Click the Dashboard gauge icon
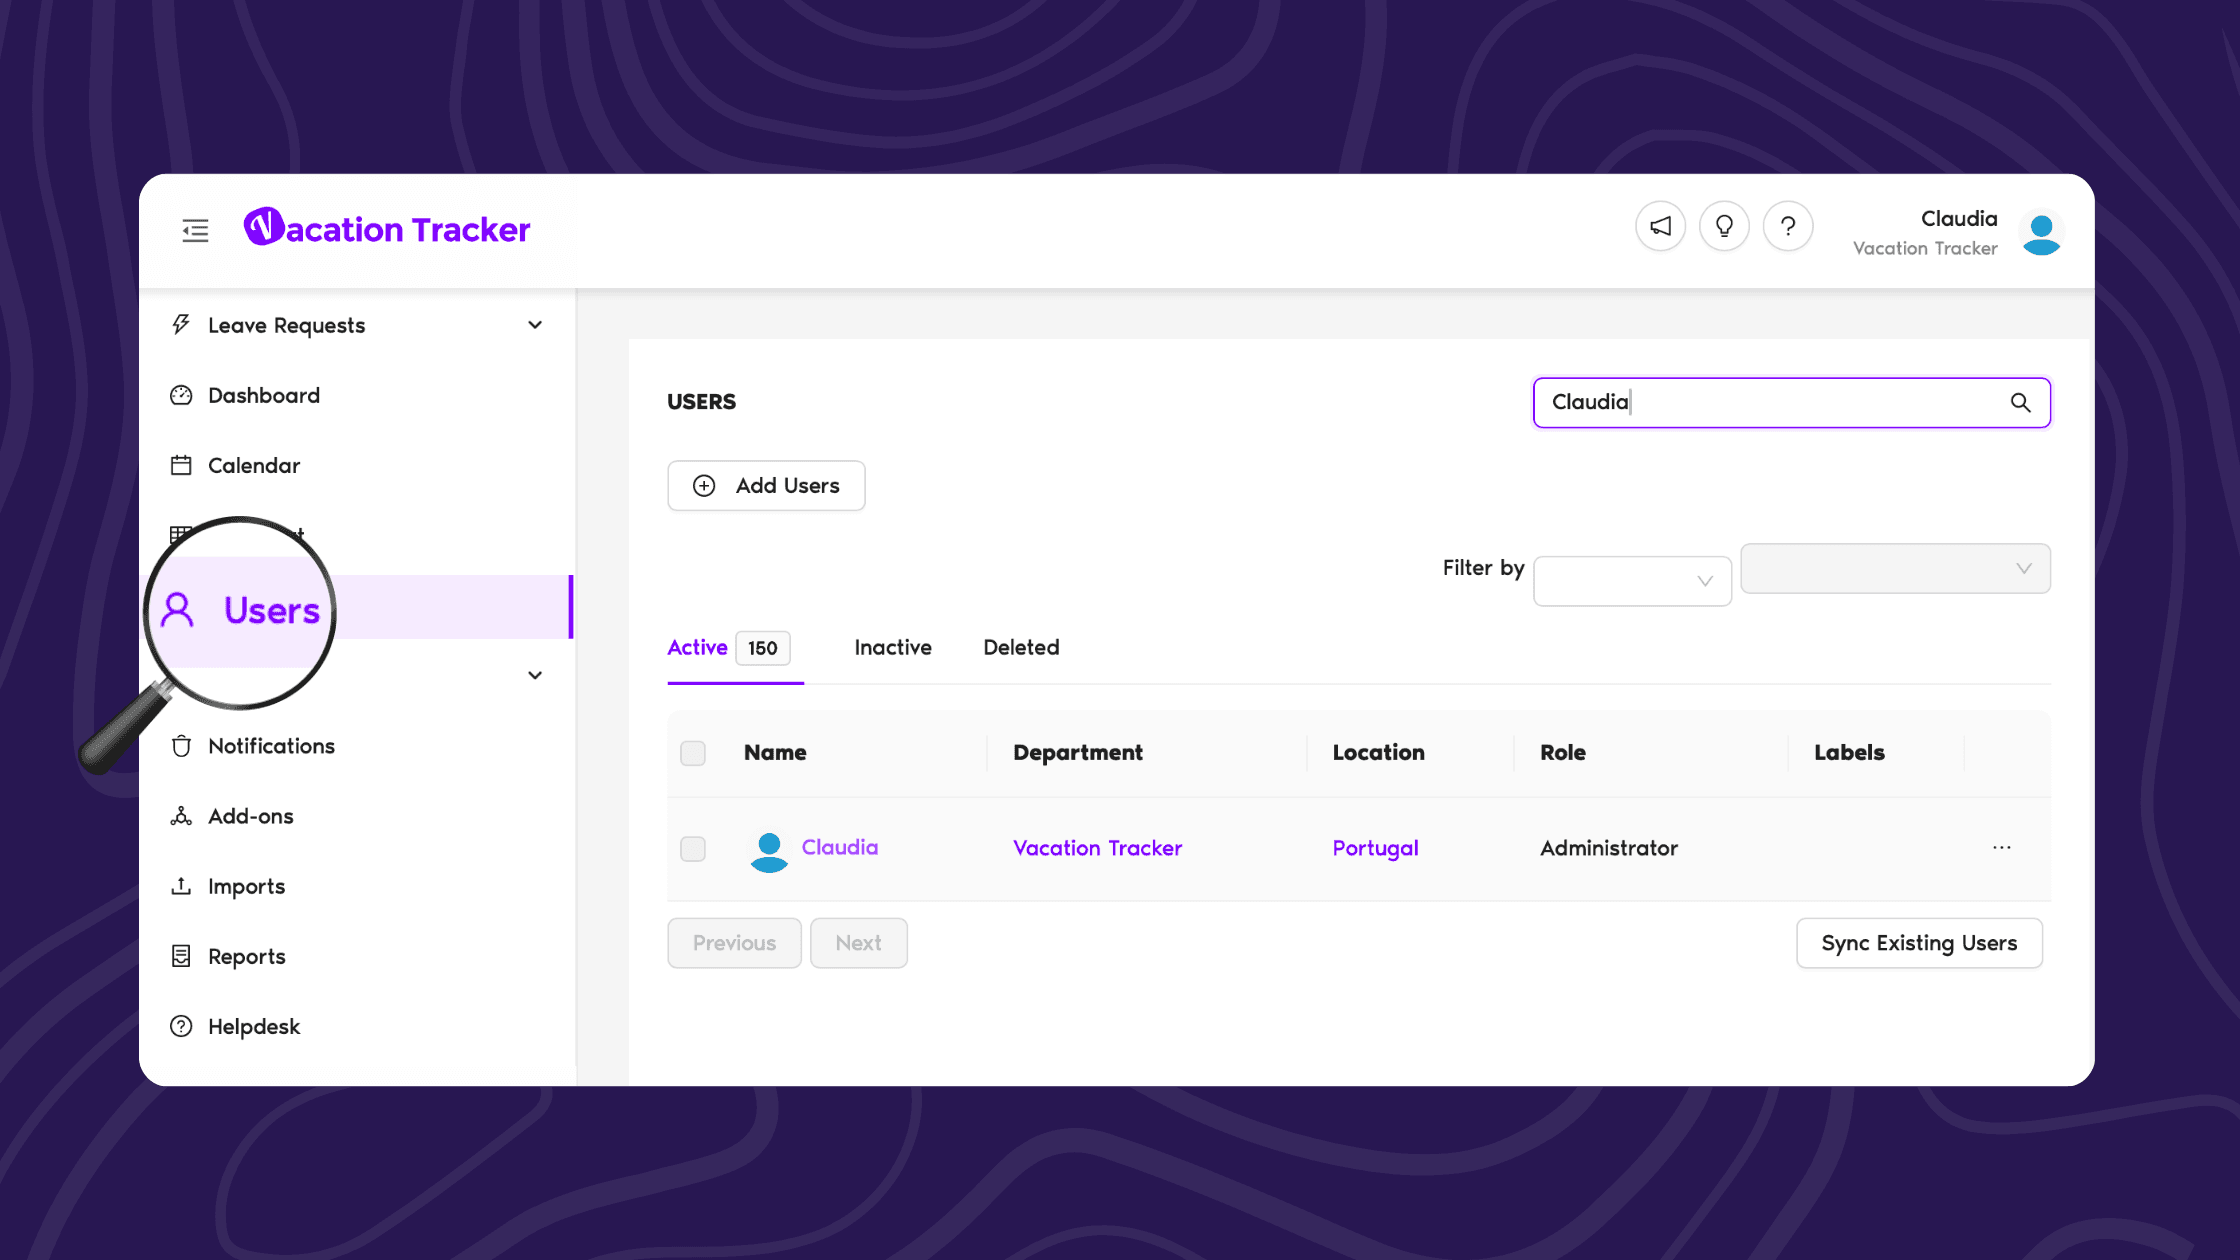2240x1260 pixels. point(181,395)
